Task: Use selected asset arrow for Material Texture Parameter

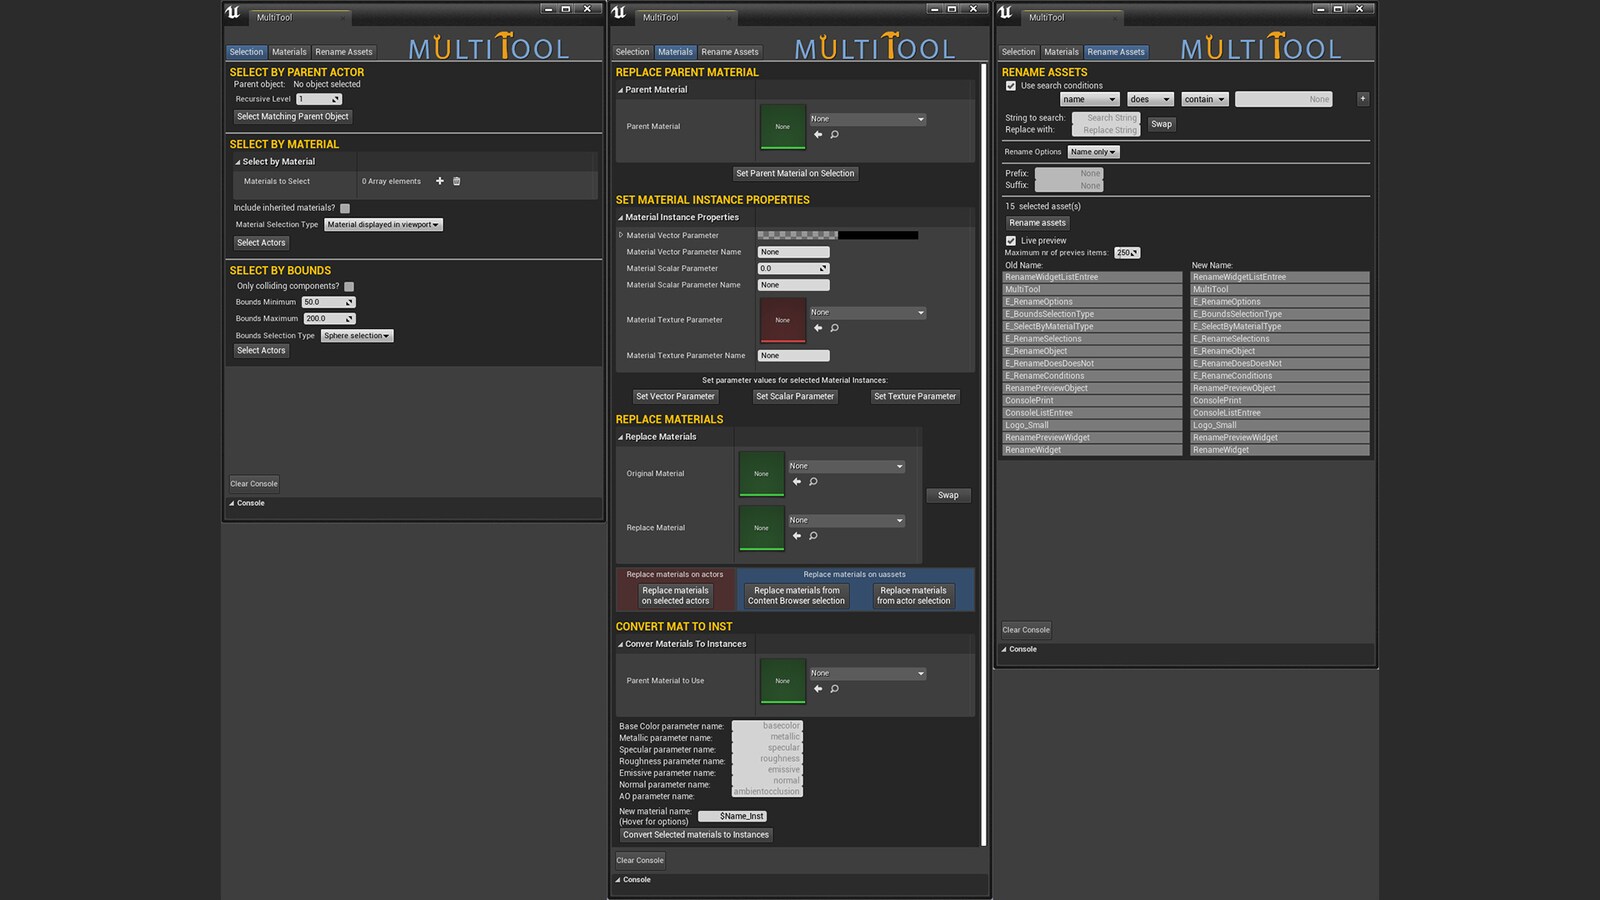Action: tap(818, 327)
